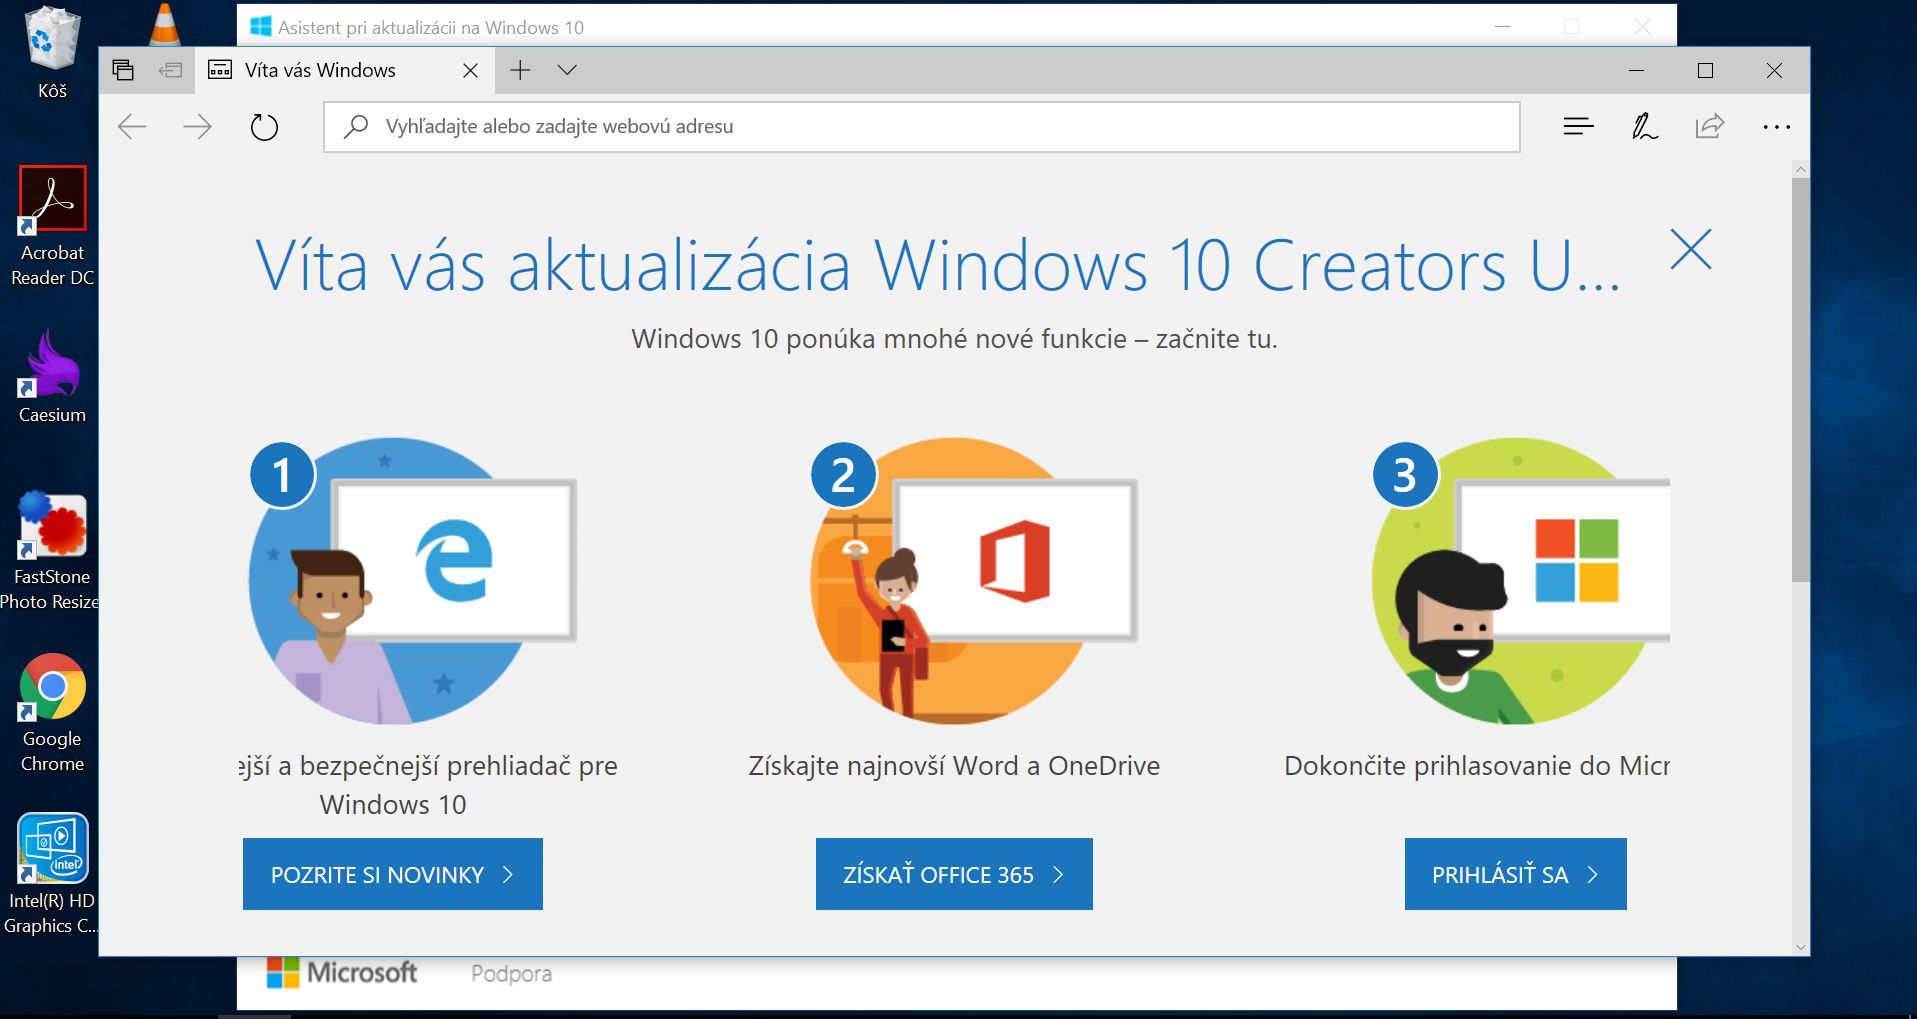1917x1019 pixels.
Task: Click the PRIHLÁSIŤ SA button
Action: click(x=1515, y=874)
